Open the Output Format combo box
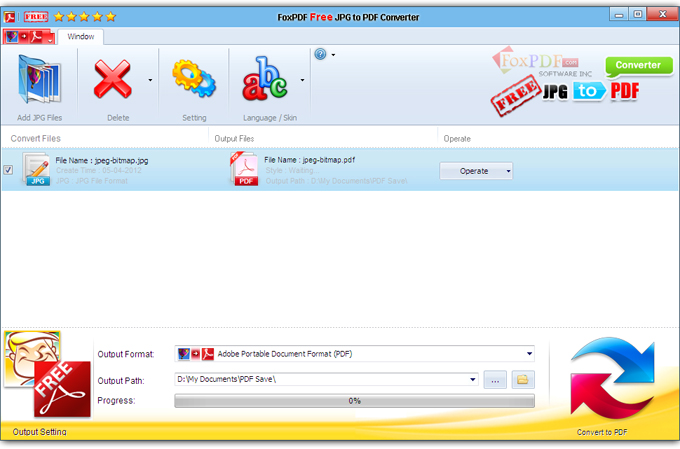 coord(354,354)
